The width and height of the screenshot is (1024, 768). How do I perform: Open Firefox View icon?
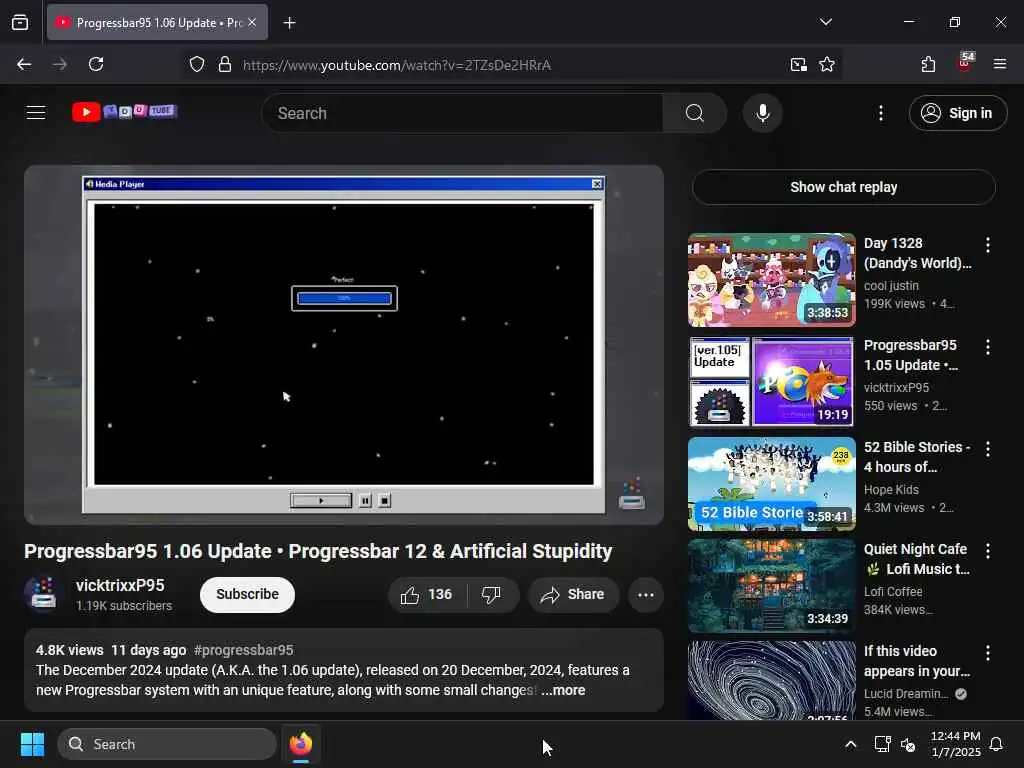click(x=20, y=23)
